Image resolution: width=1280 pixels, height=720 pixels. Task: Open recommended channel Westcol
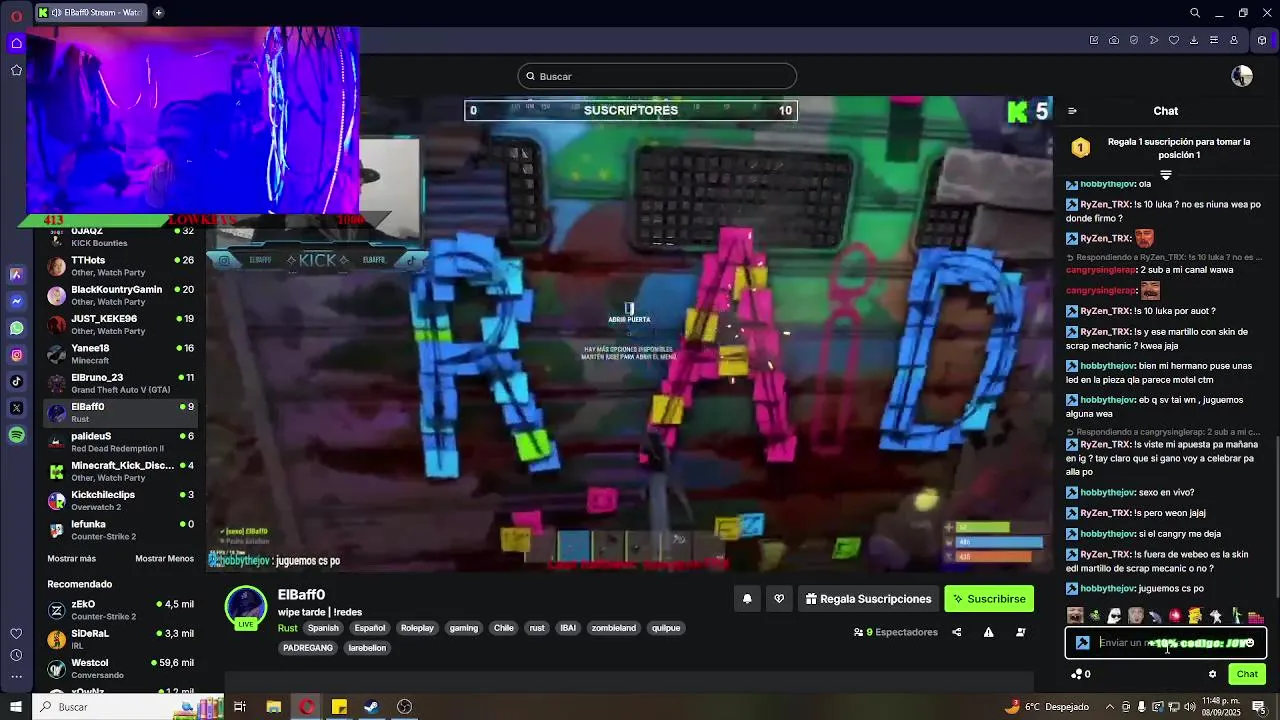(120, 668)
